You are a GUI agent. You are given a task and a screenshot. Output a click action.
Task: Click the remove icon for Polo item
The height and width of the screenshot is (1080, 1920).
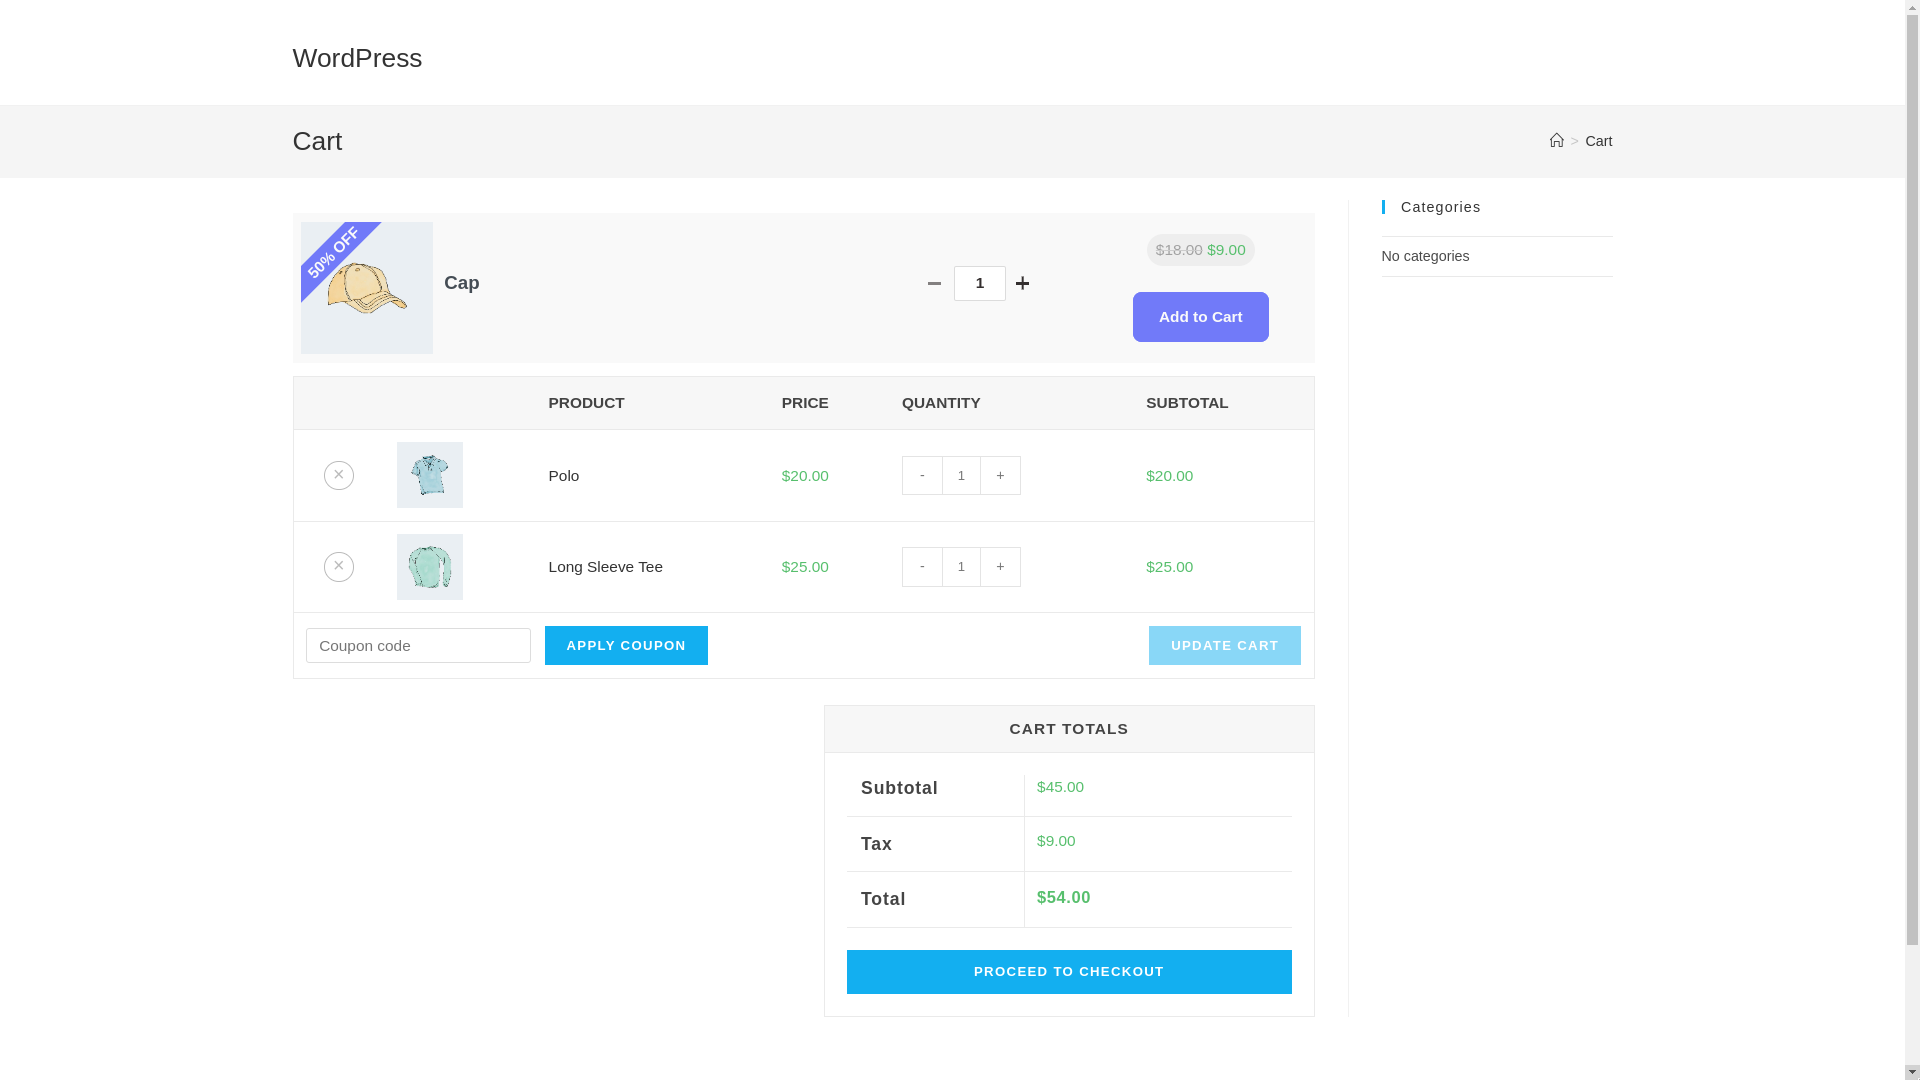(x=339, y=475)
